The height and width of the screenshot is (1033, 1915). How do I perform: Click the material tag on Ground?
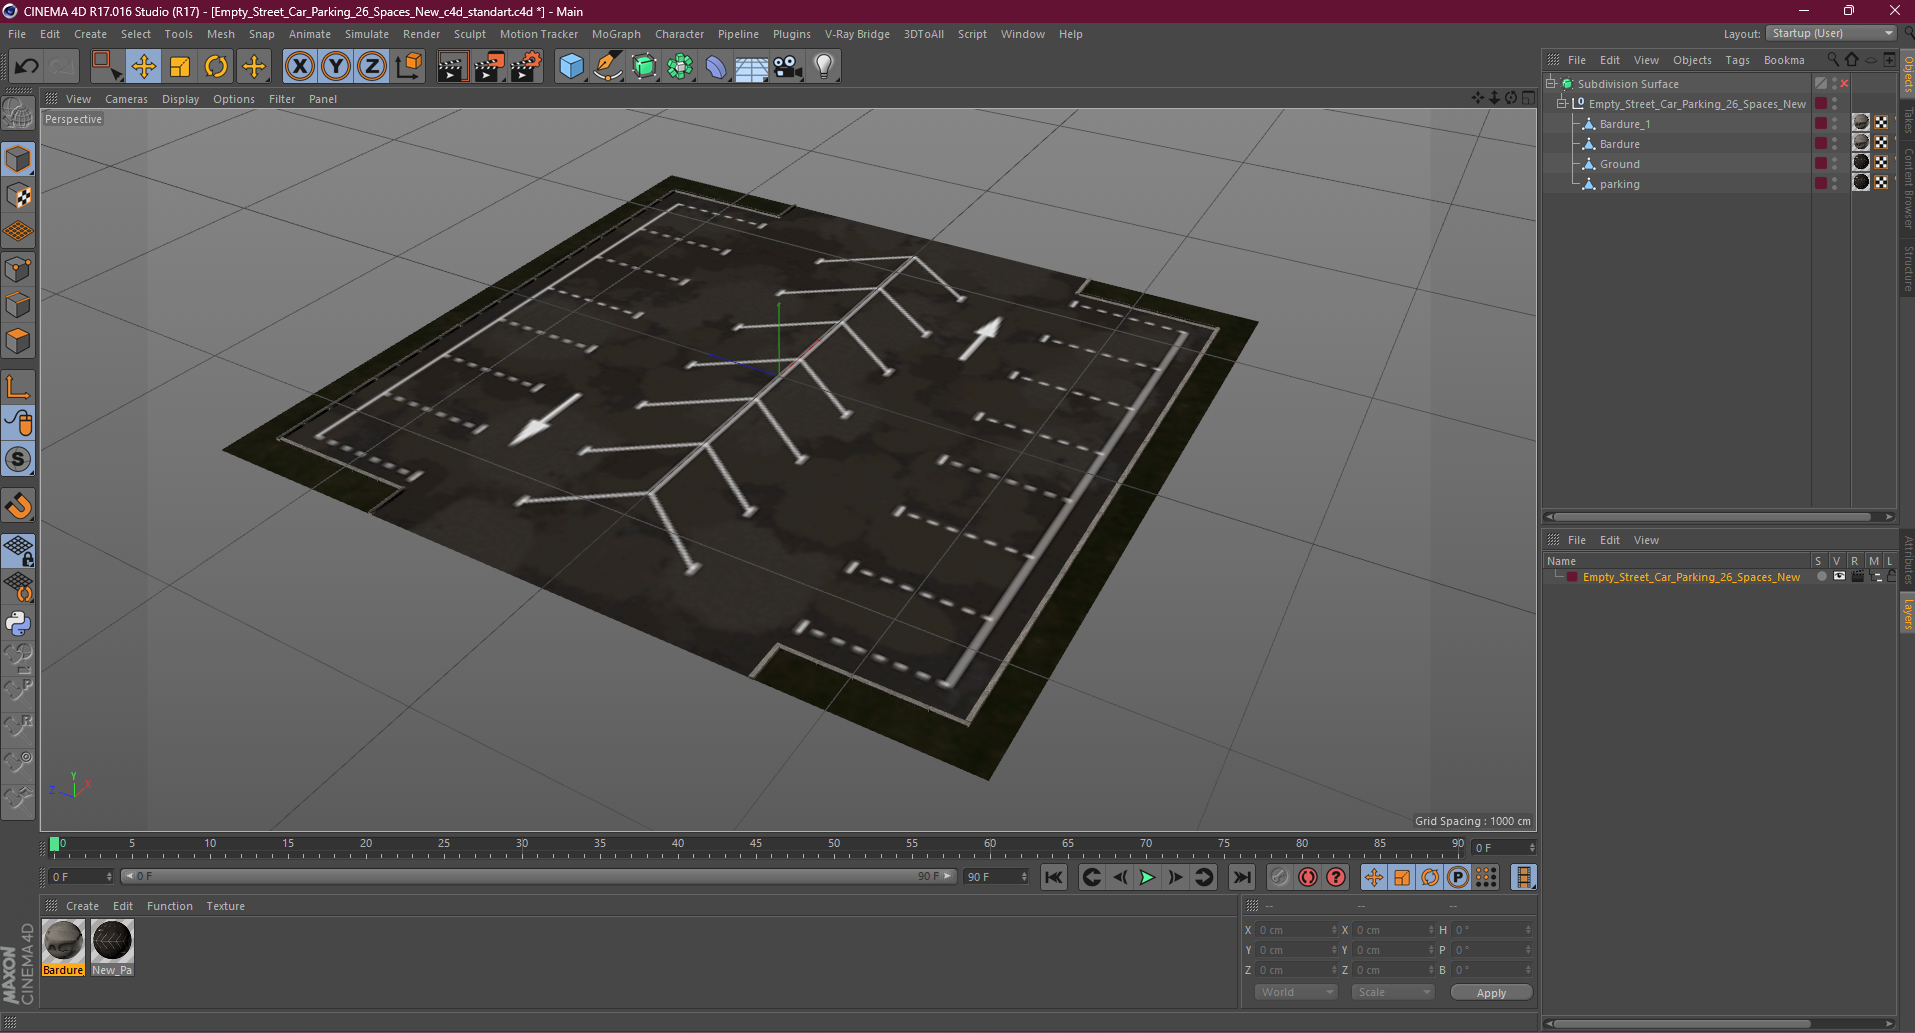(x=1861, y=162)
